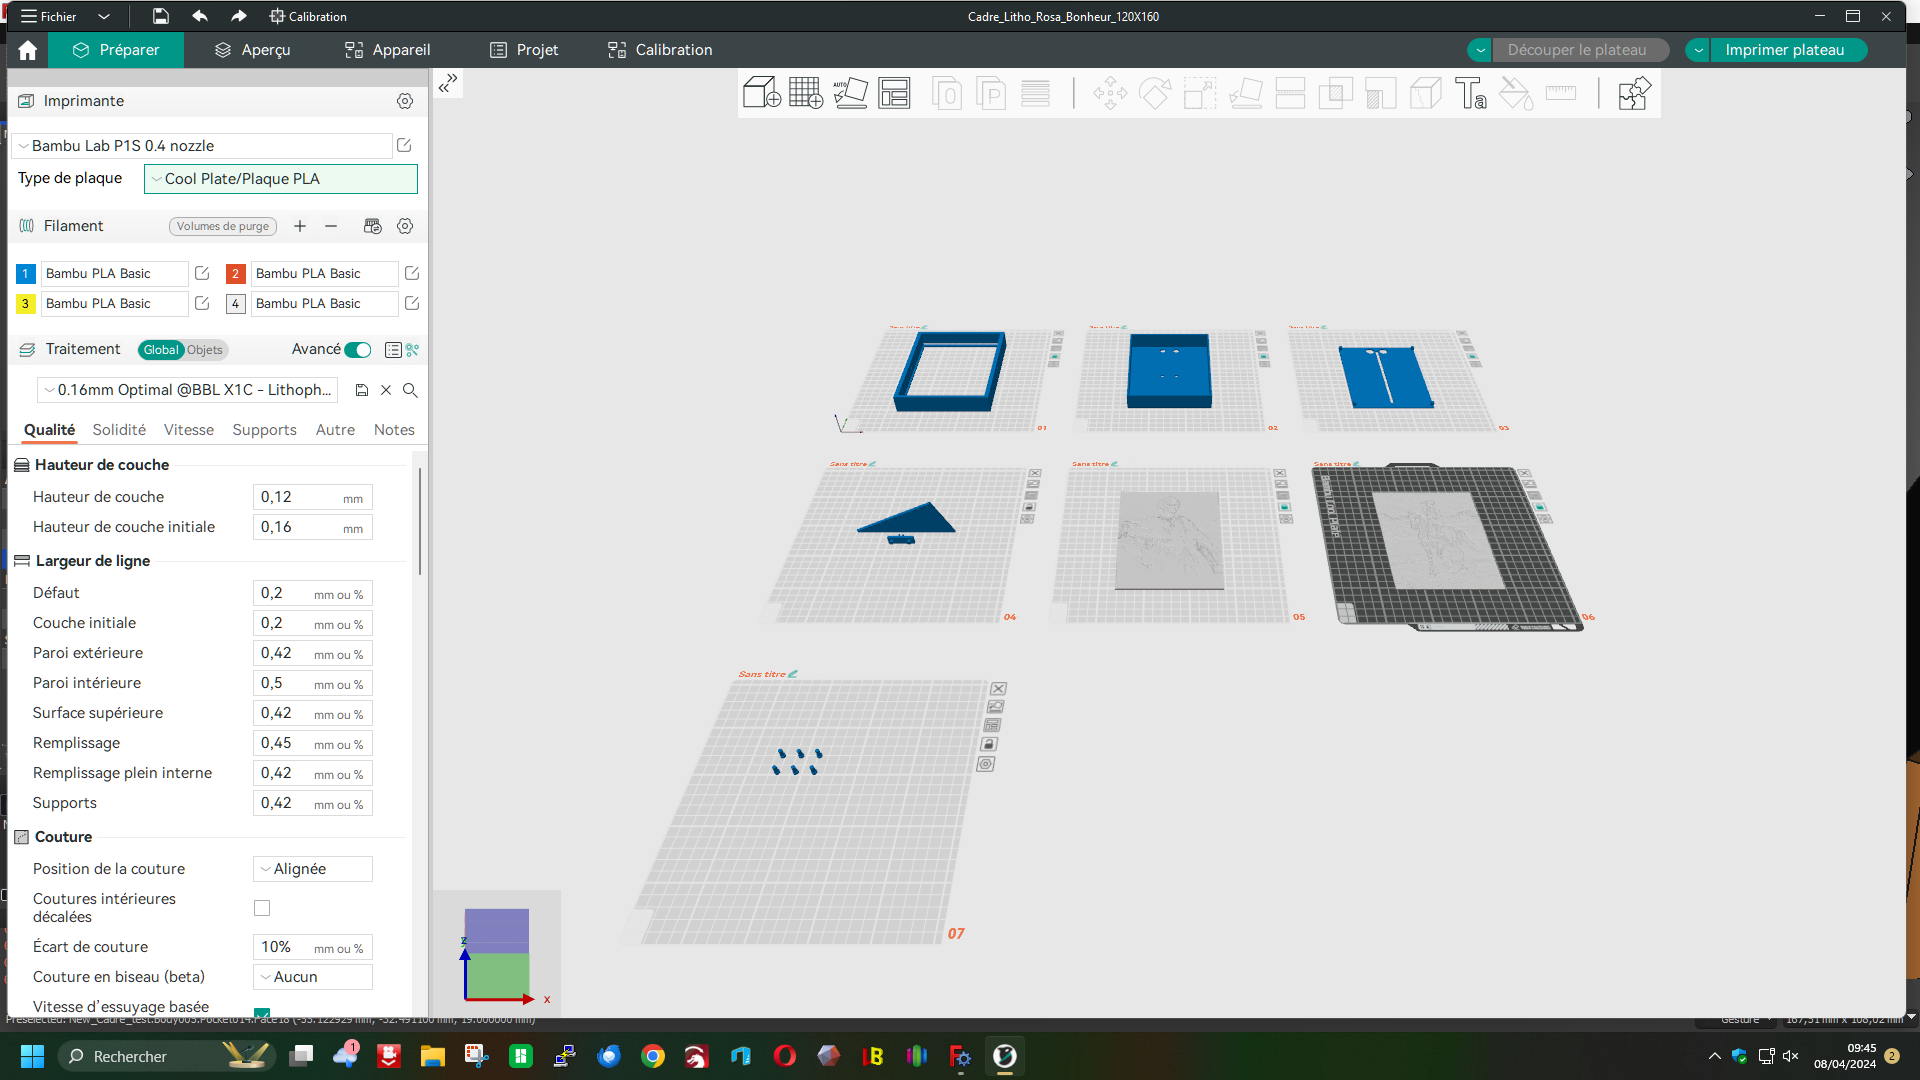Click Imprimer plateau button
This screenshot has height=1080, width=1920.
coord(1784,50)
